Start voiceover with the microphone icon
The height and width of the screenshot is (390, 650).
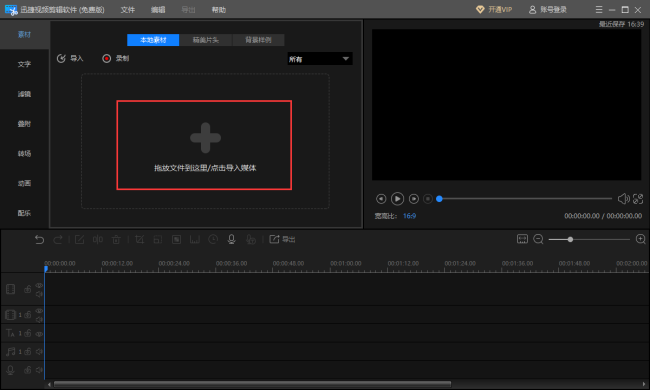[x=232, y=239]
